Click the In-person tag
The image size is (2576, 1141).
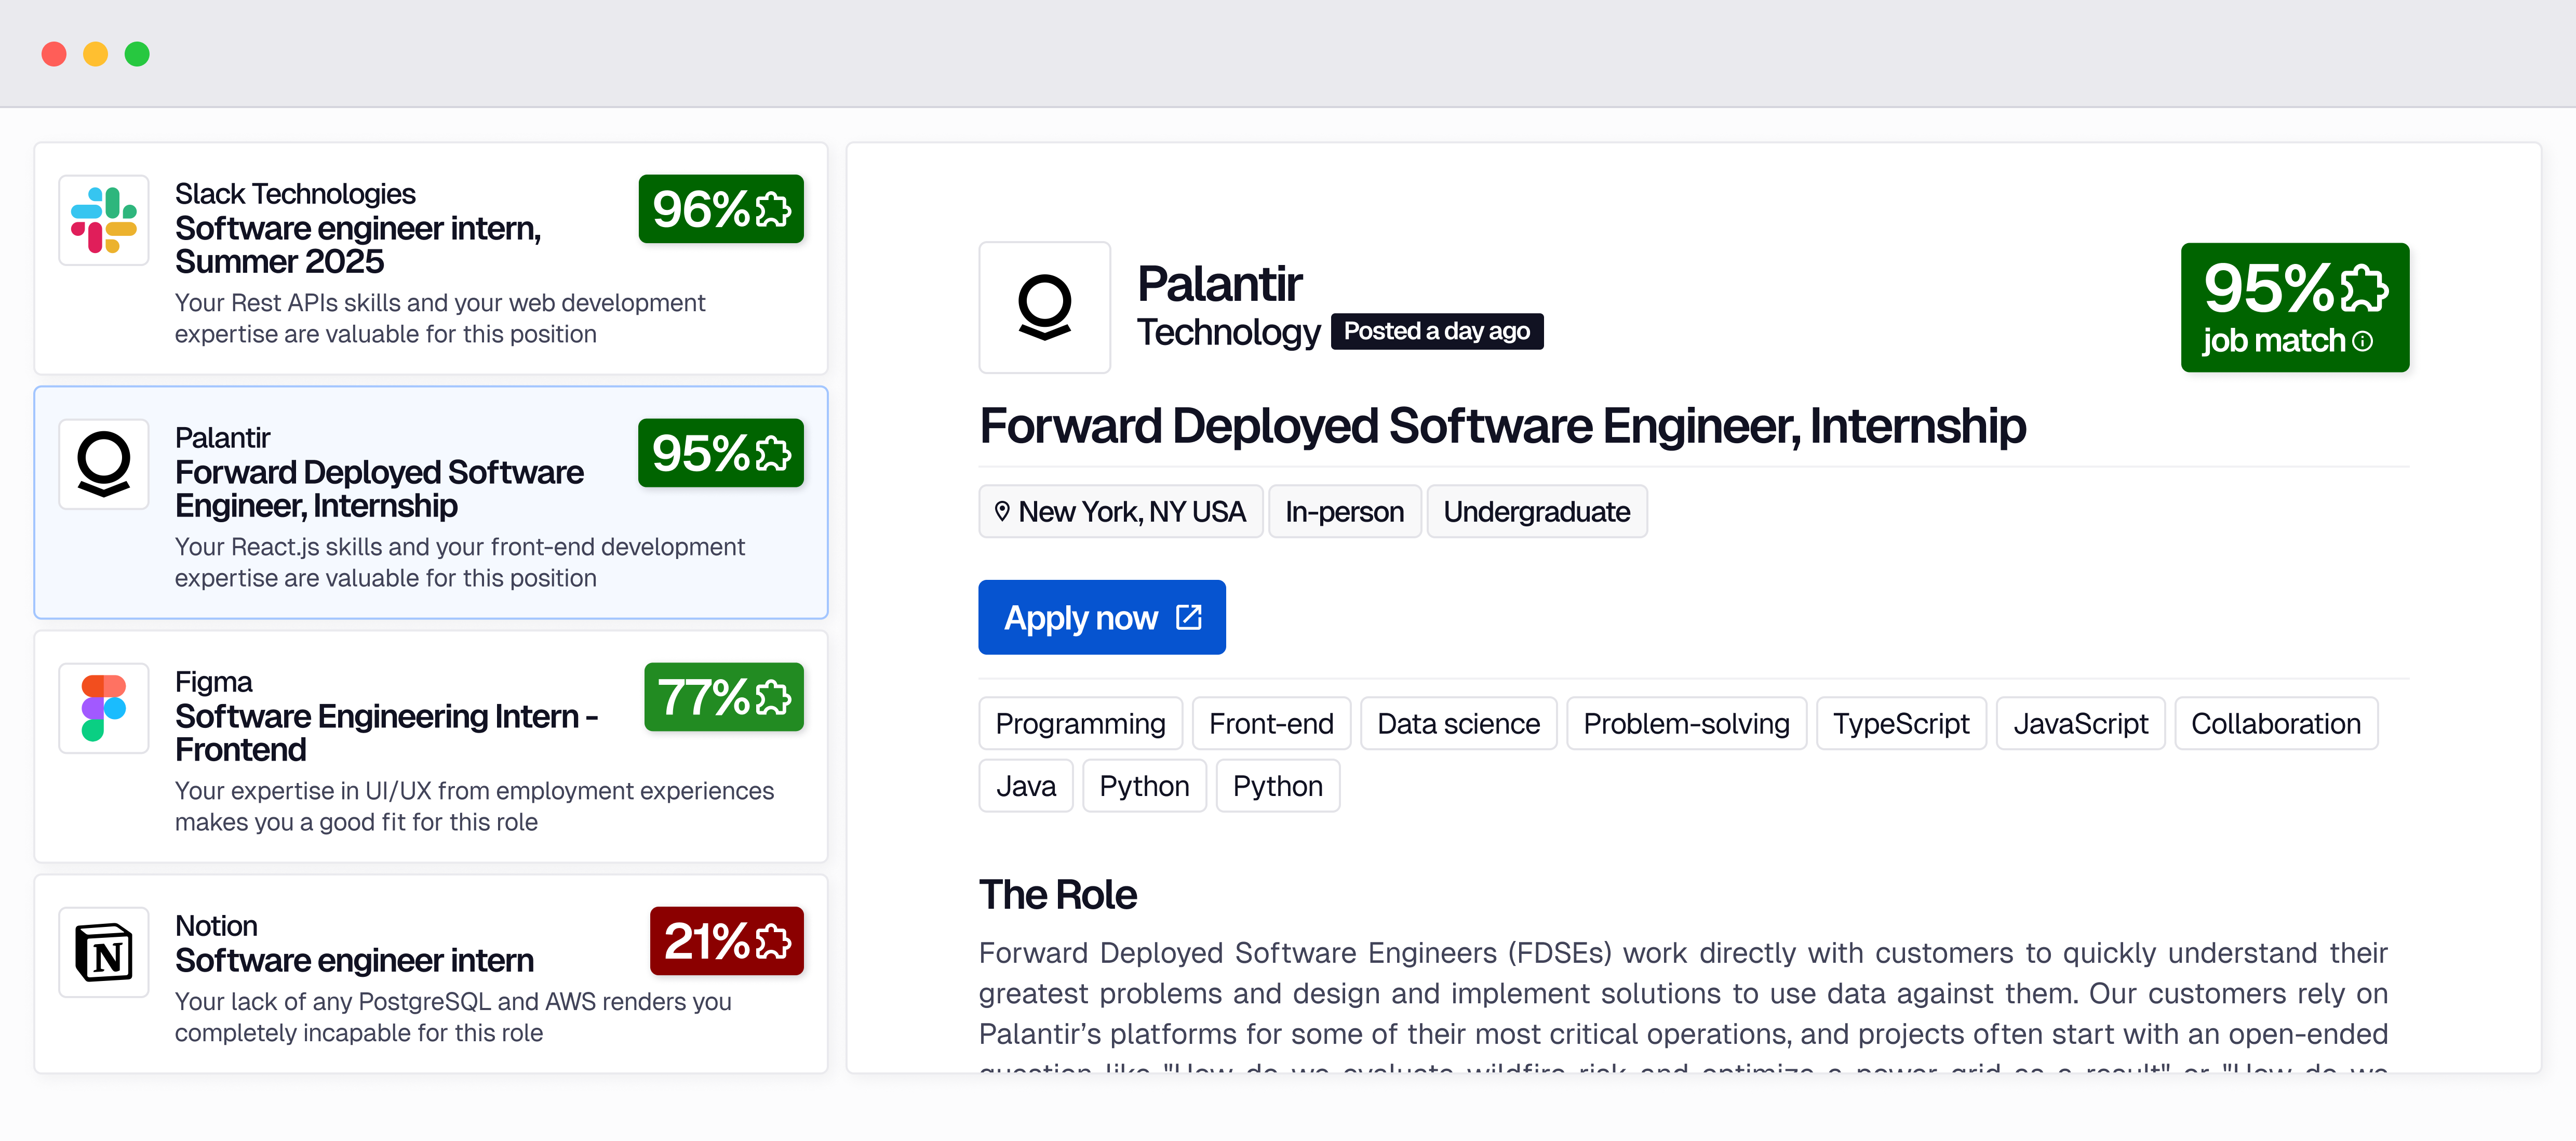coord(1345,511)
